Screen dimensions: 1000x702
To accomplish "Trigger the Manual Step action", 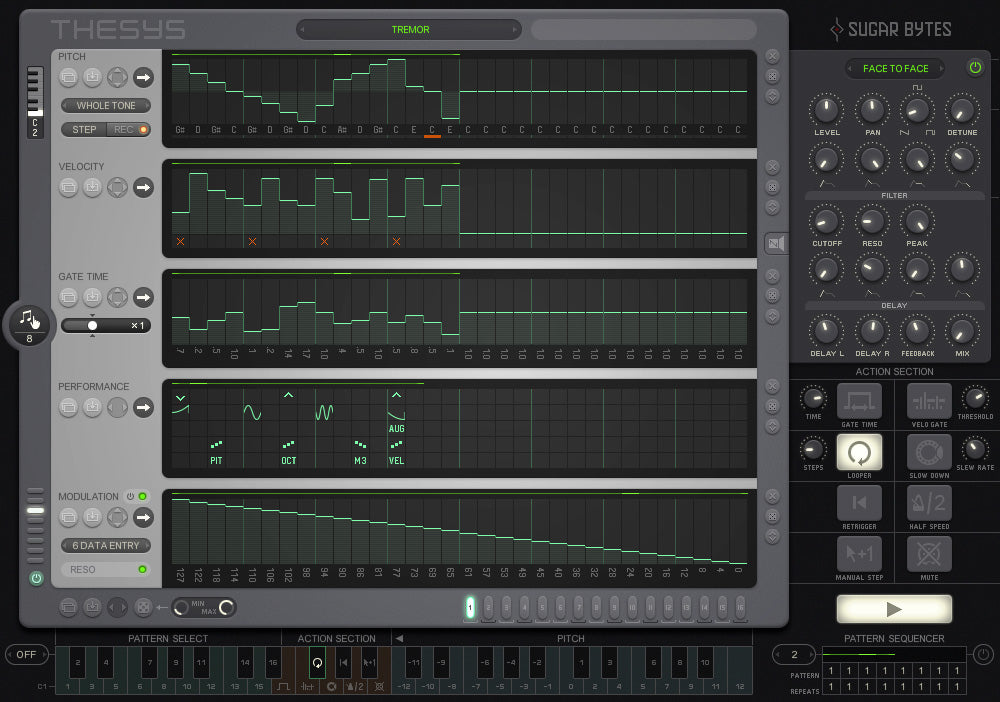I will (858, 554).
